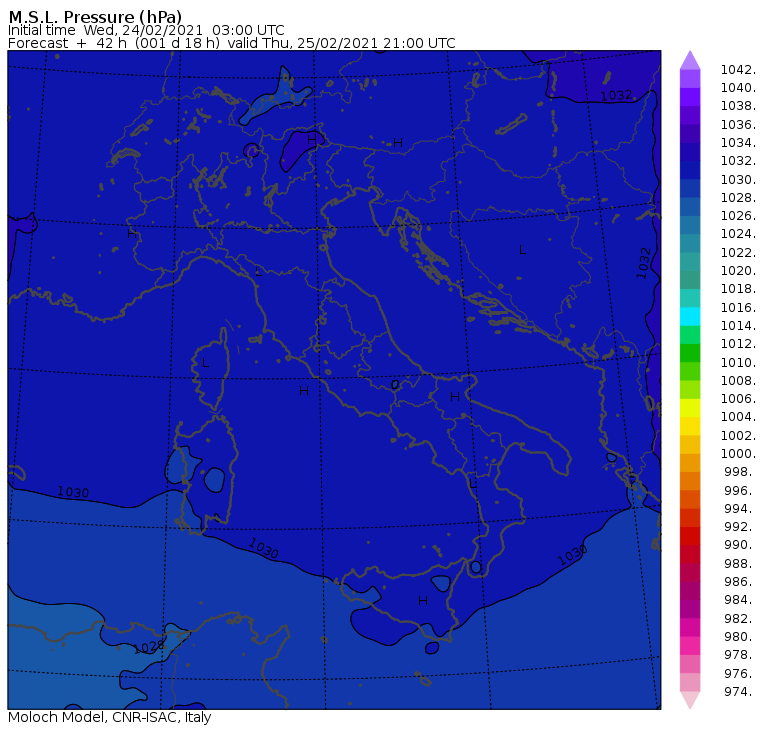Click the 'Forecast + 42 h' validity line
760x731 pixels.
pos(232,43)
